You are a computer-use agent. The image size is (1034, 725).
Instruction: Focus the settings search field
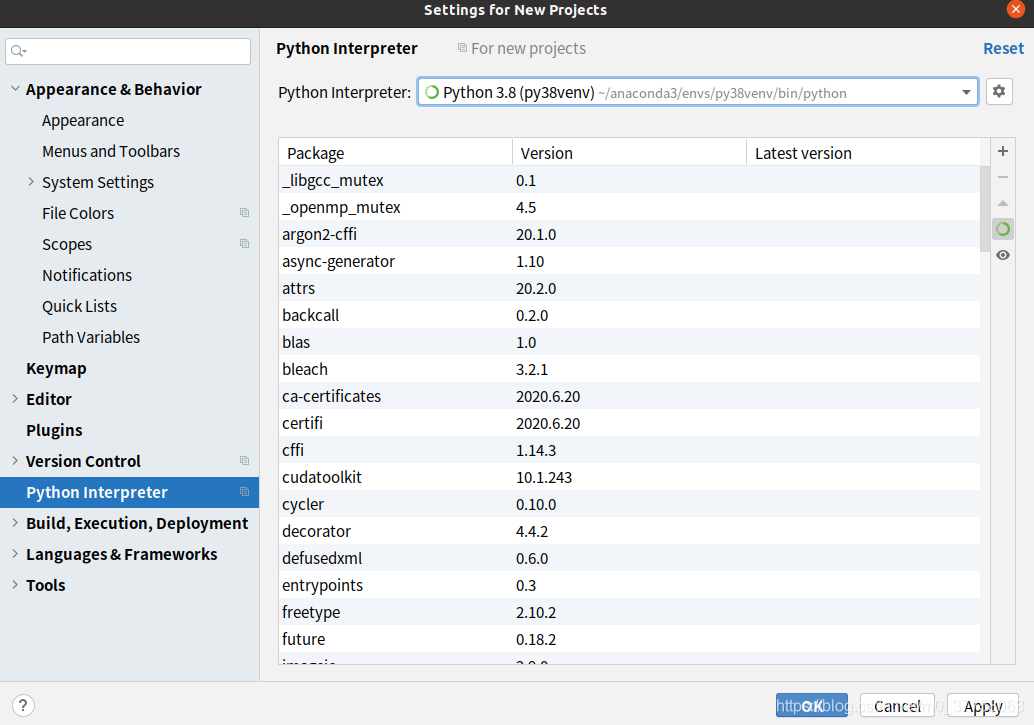pyautogui.click(x=130, y=51)
